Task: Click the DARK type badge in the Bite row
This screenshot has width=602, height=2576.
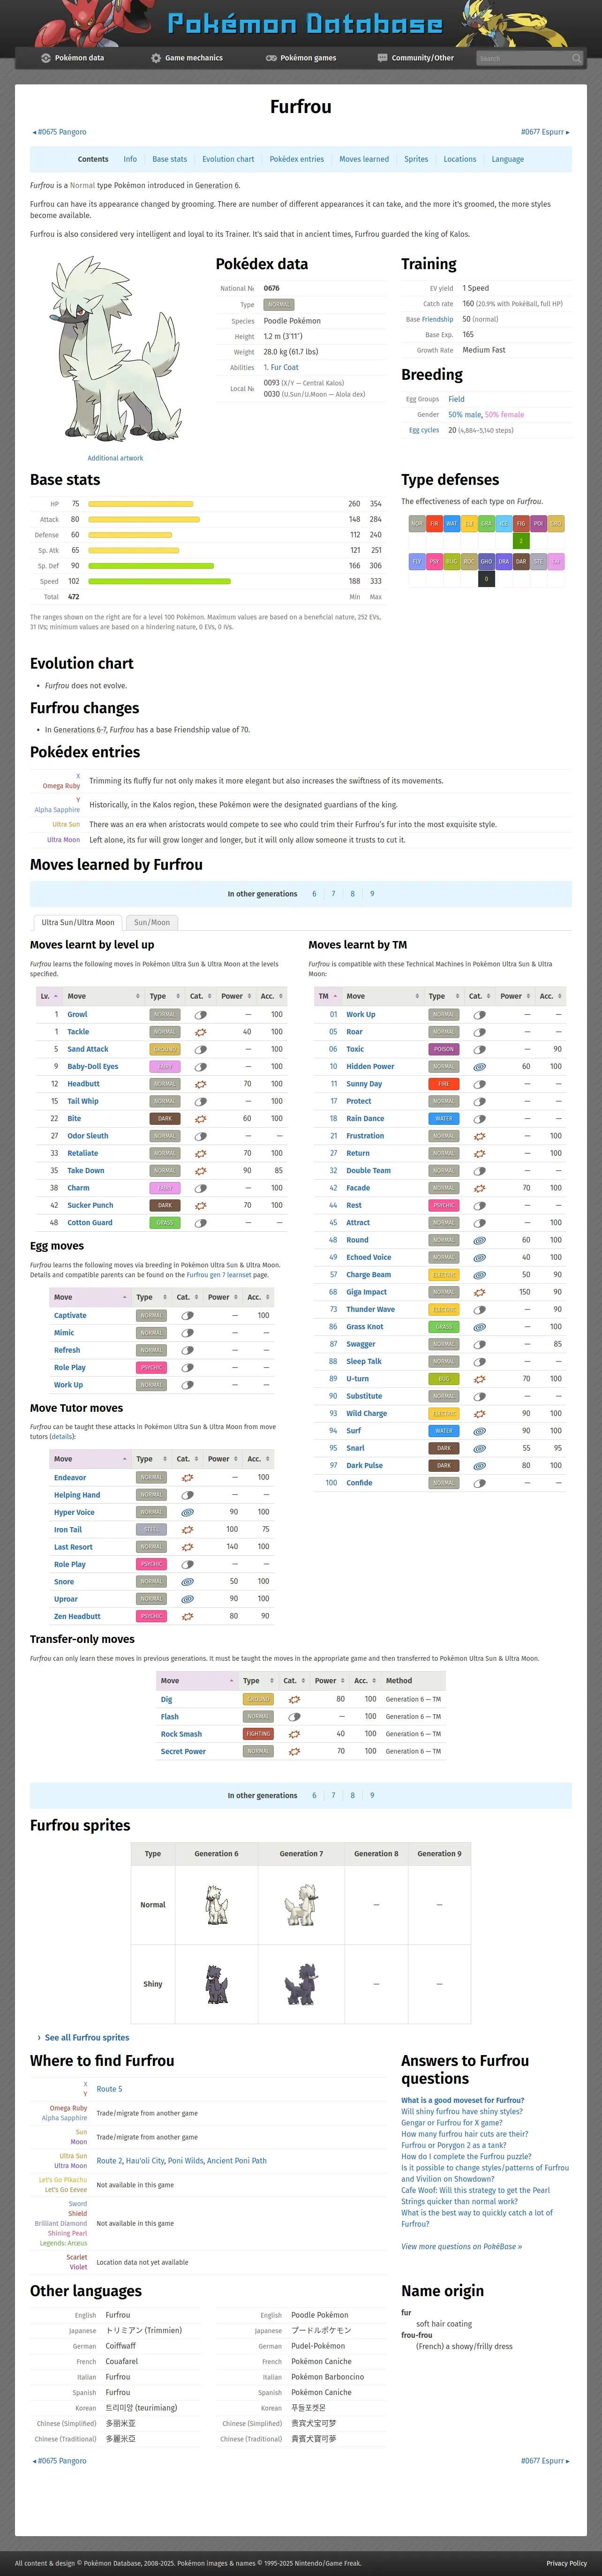Action: 164,1119
